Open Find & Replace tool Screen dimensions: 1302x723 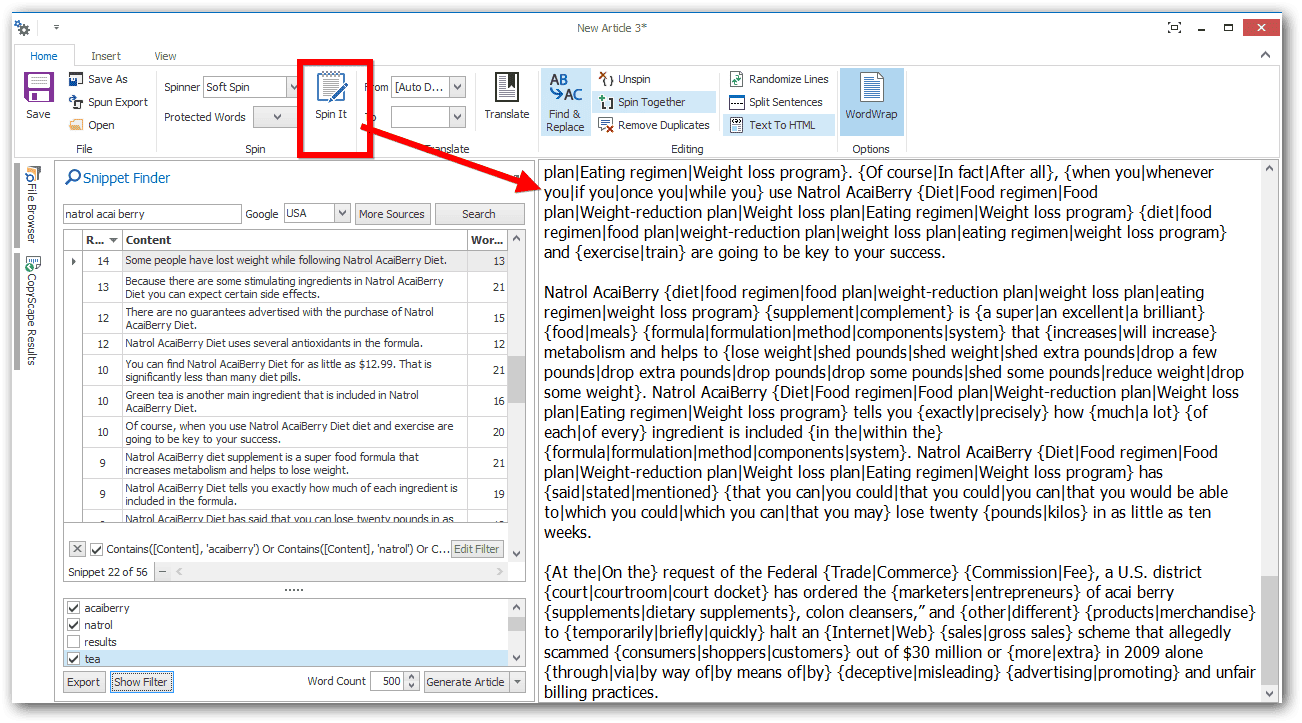565,101
